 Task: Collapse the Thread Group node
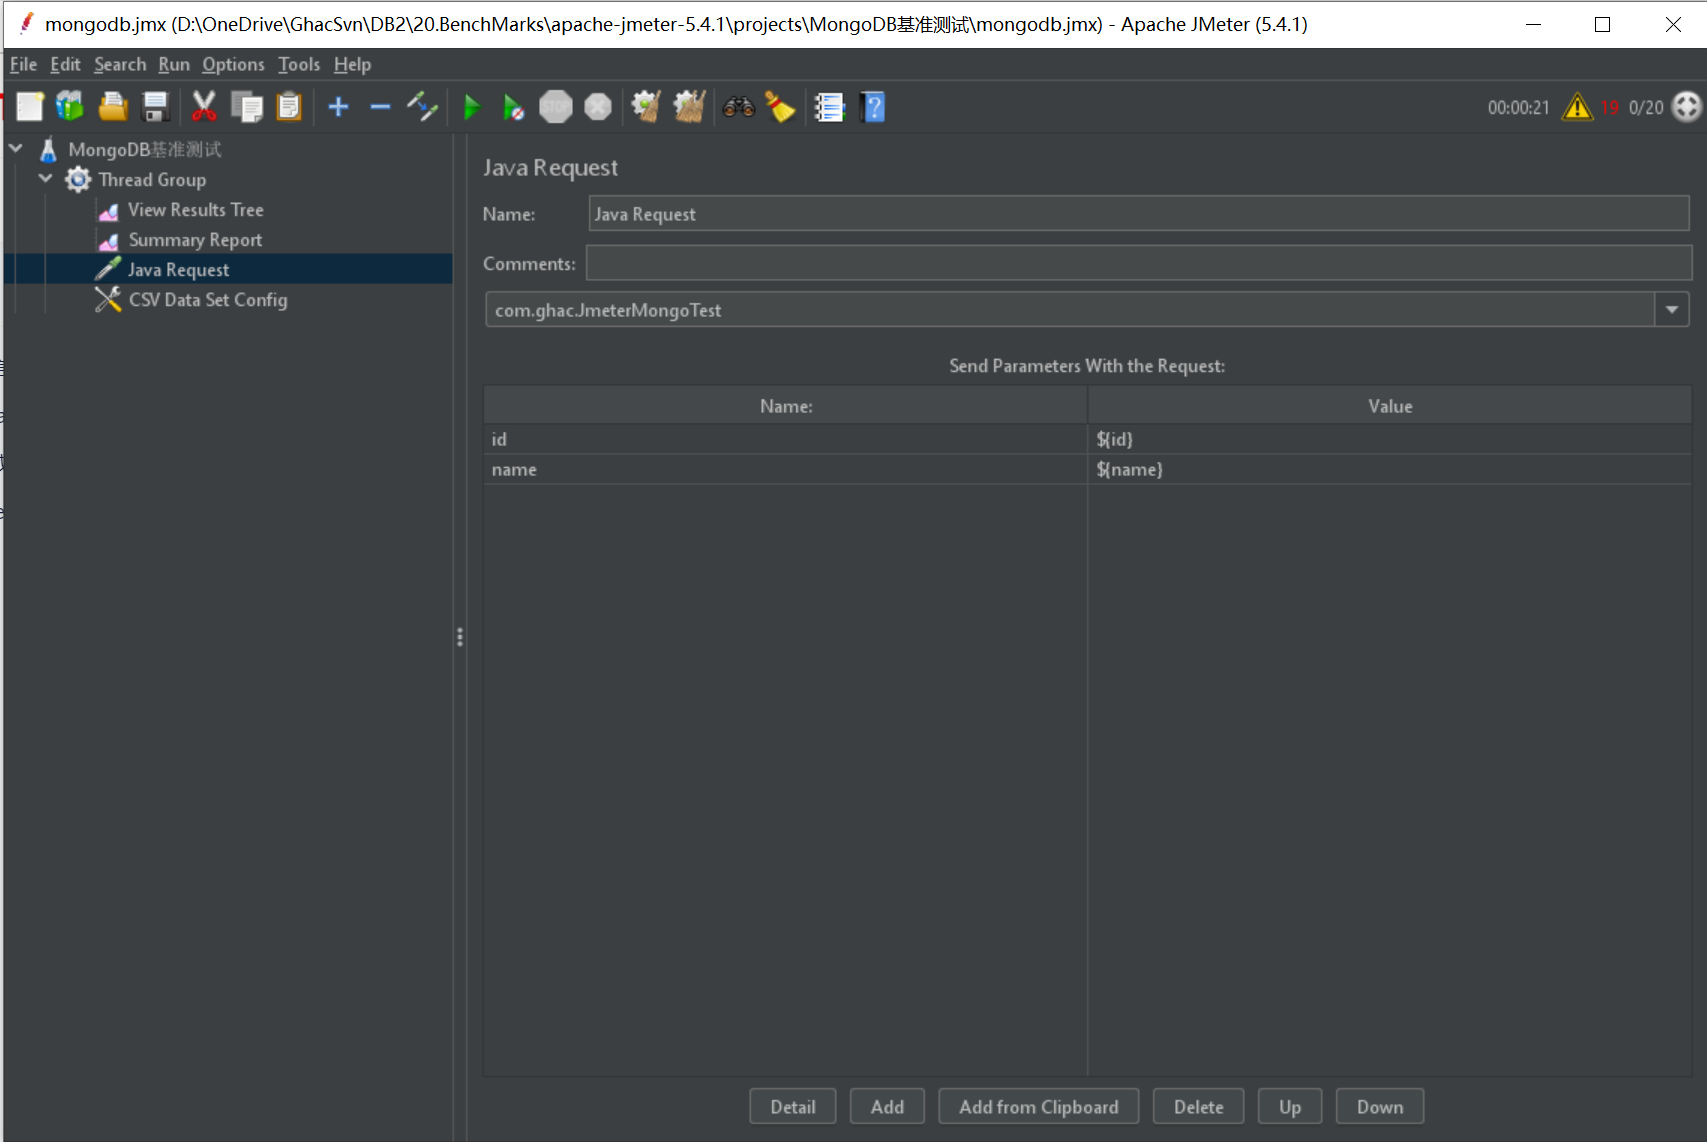(x=46, y=178)
